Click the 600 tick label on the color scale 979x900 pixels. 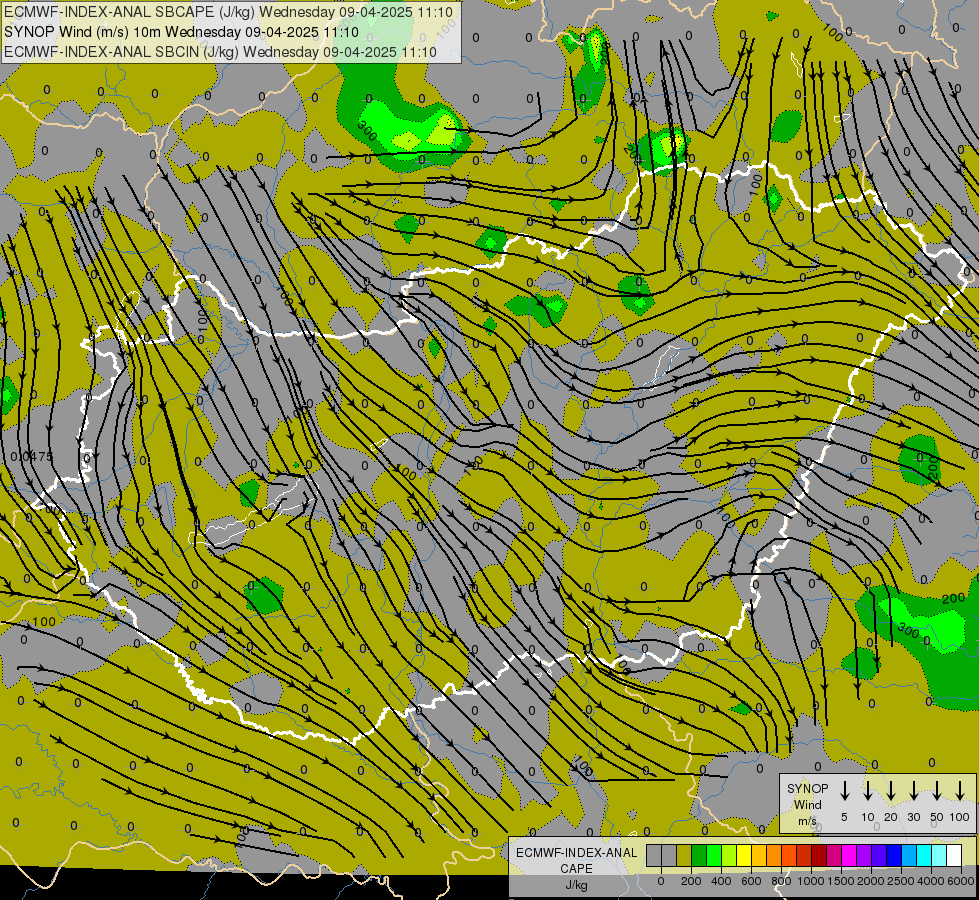751,881
